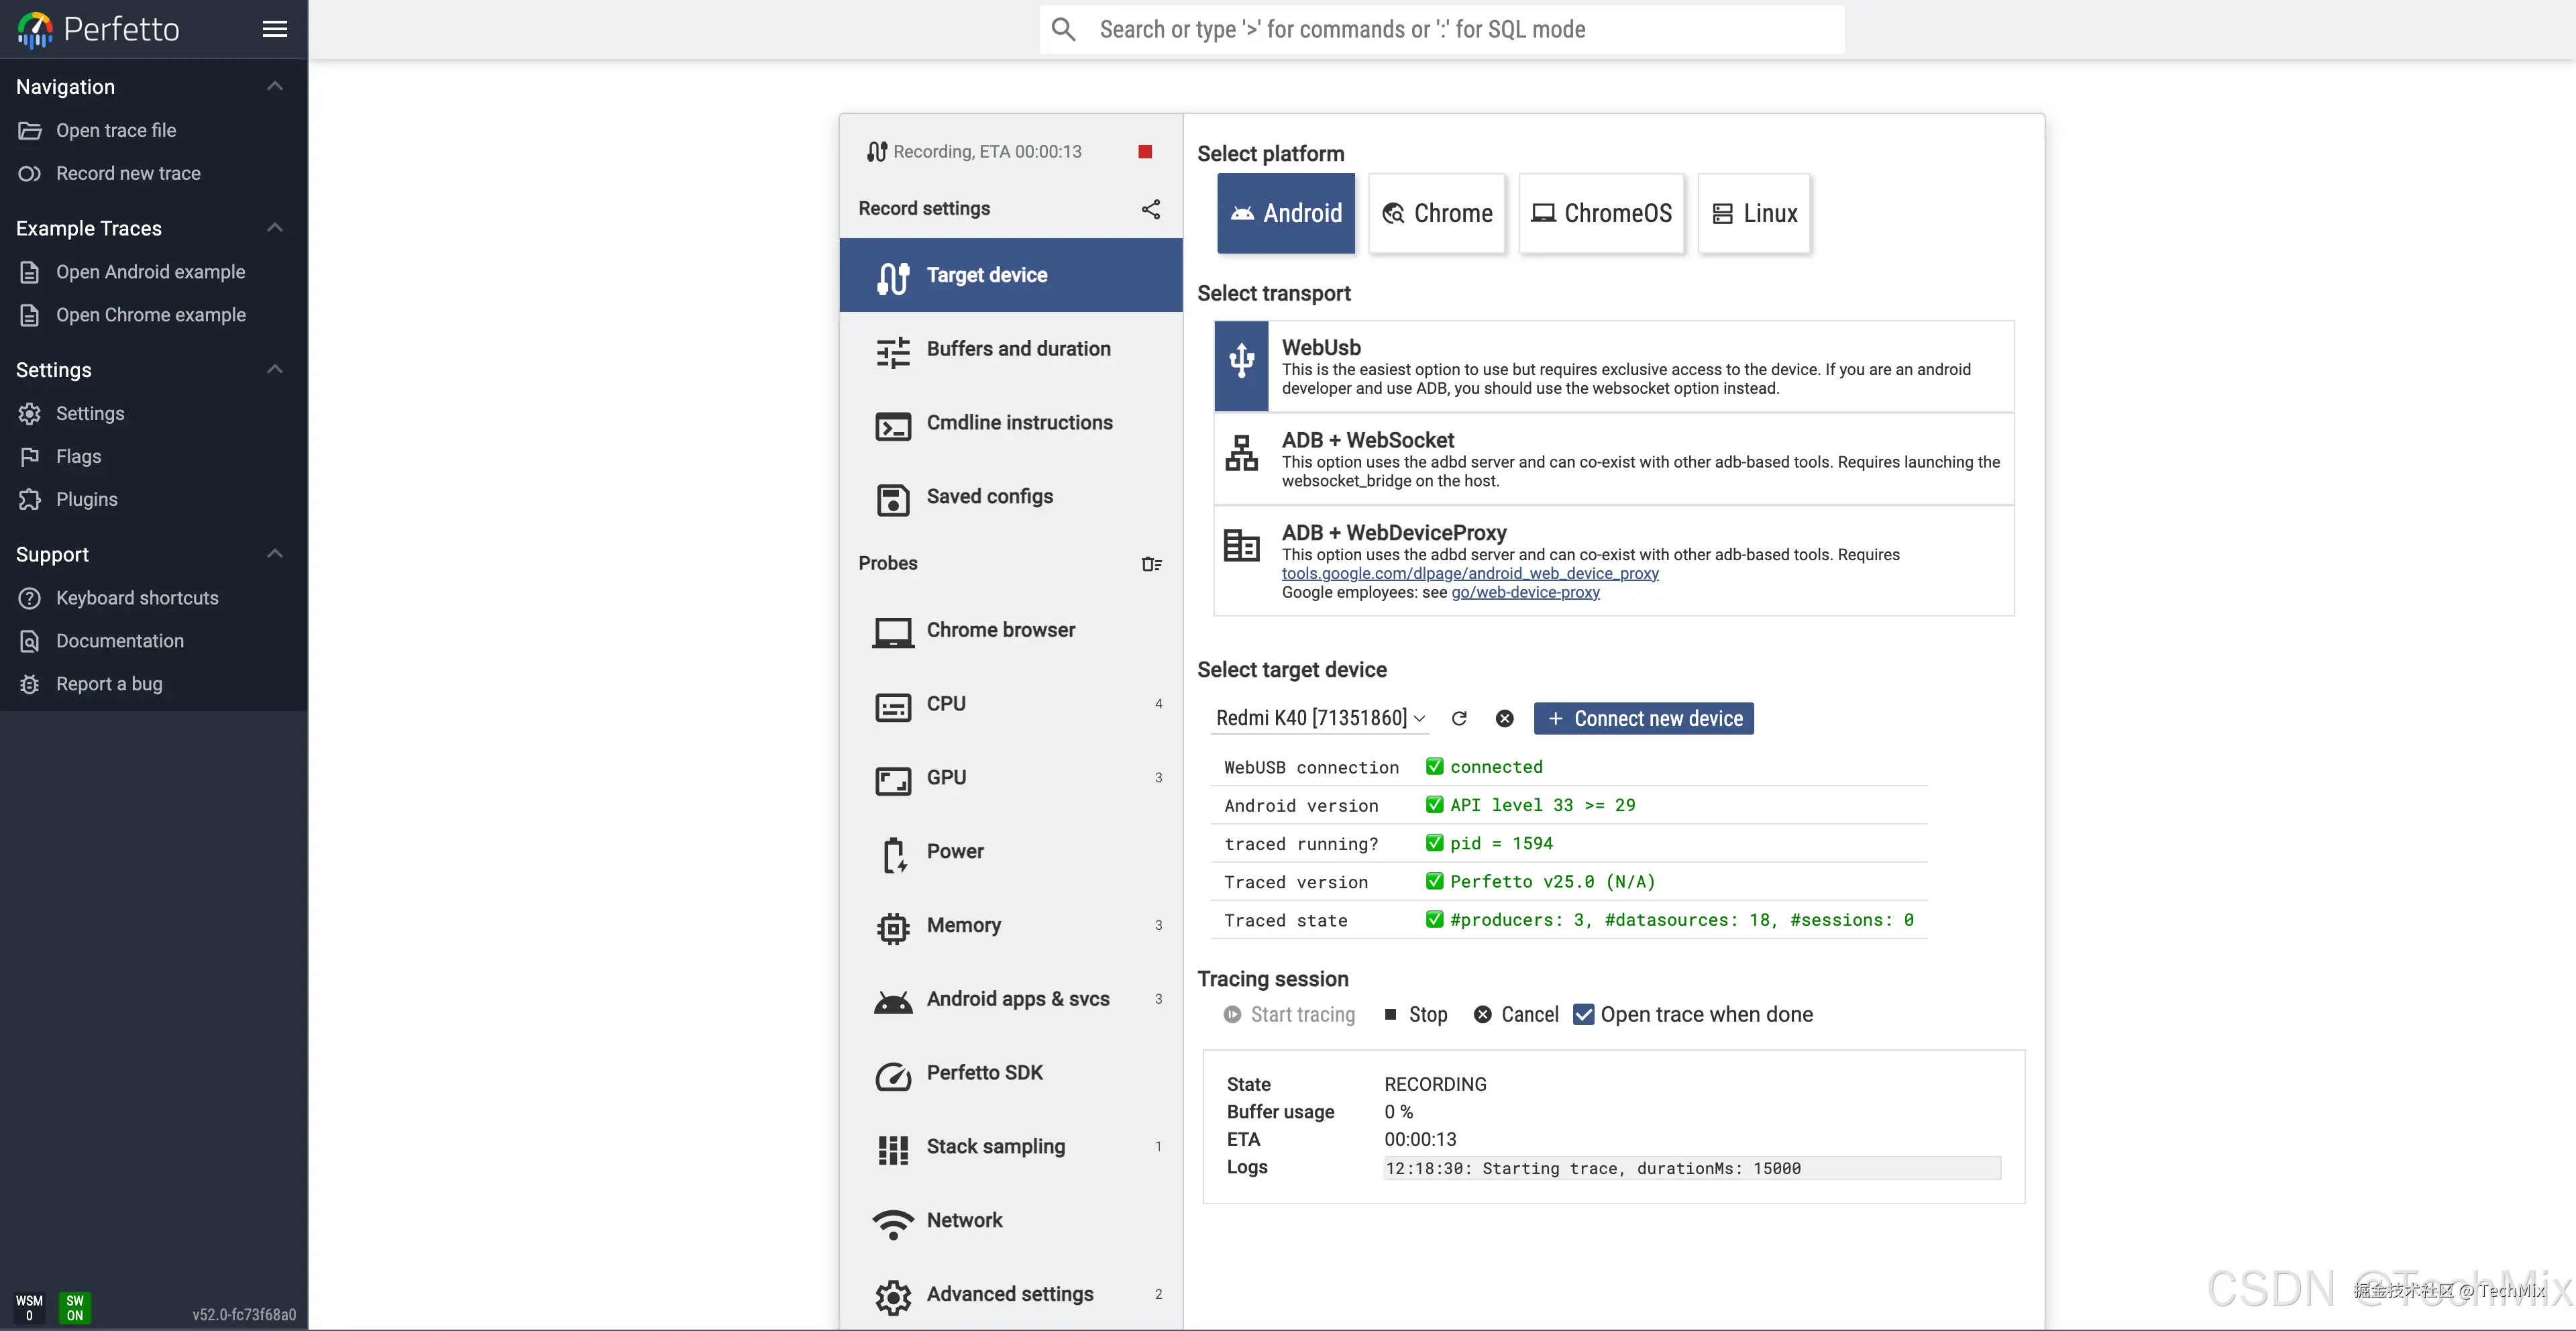Collapse the Navigation sidebar section

275,87
